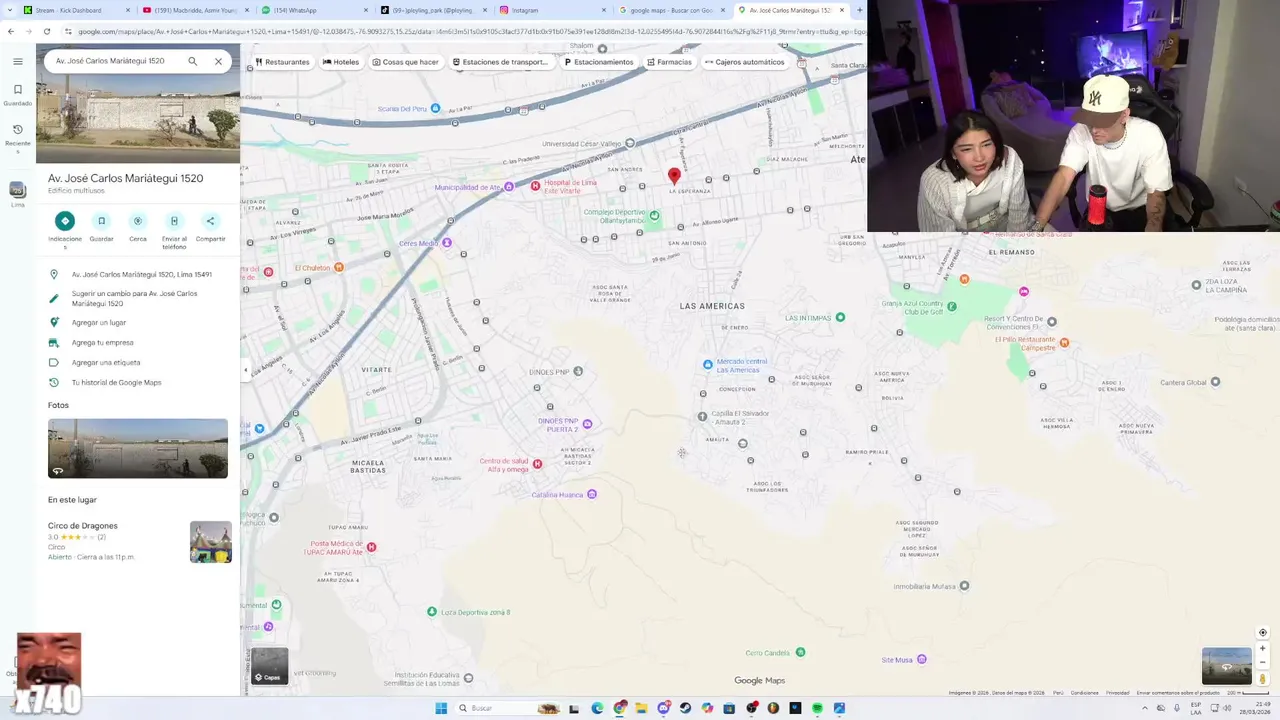
Task: Filter by Cajeros automáticos chip
Action: click(x=744, y=62)
